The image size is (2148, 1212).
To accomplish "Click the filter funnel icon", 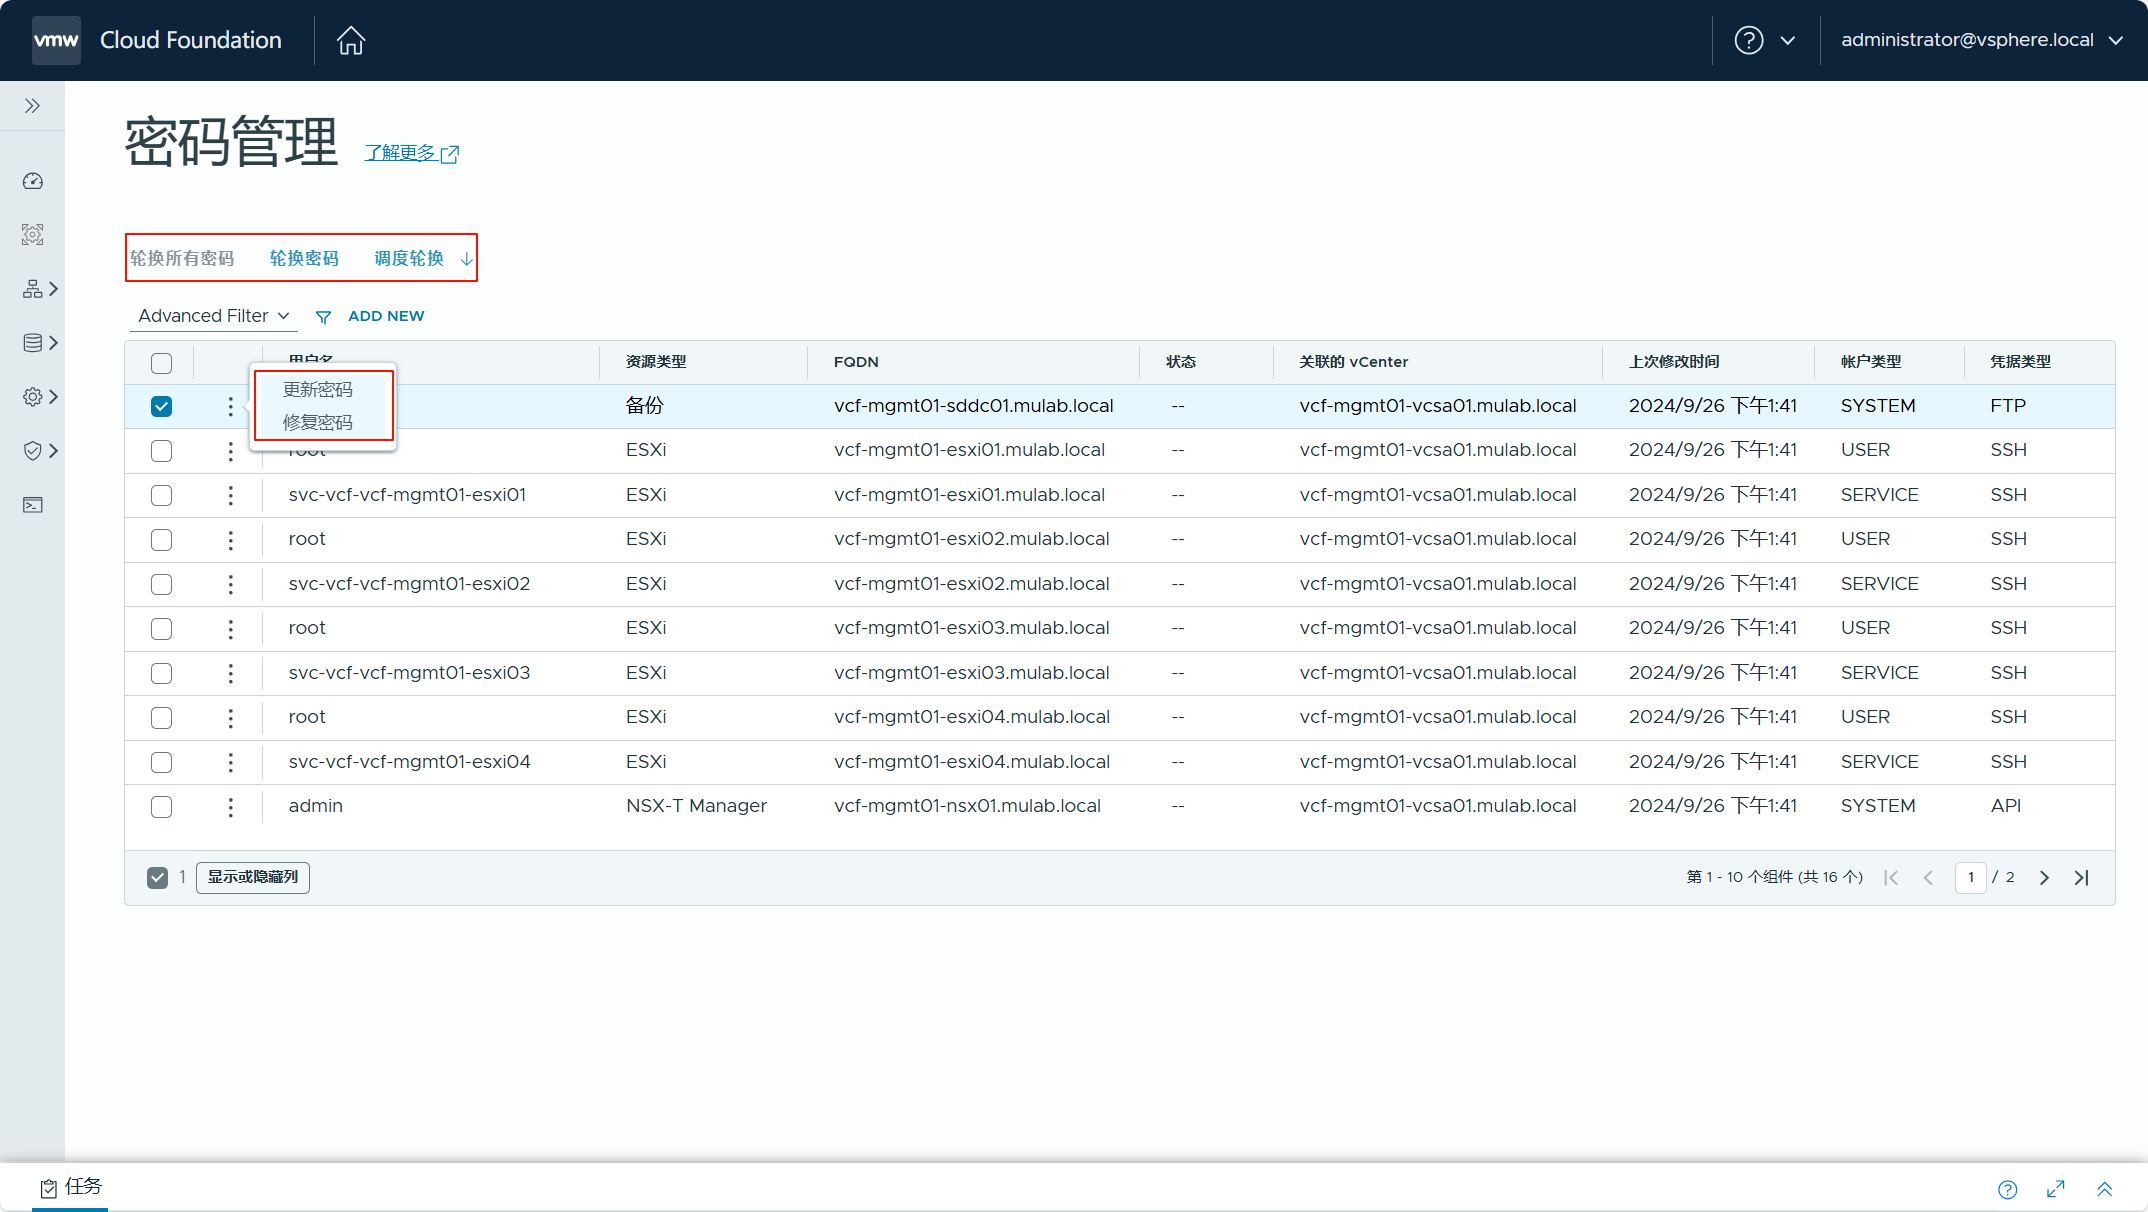I will click(x=323, y=317).
